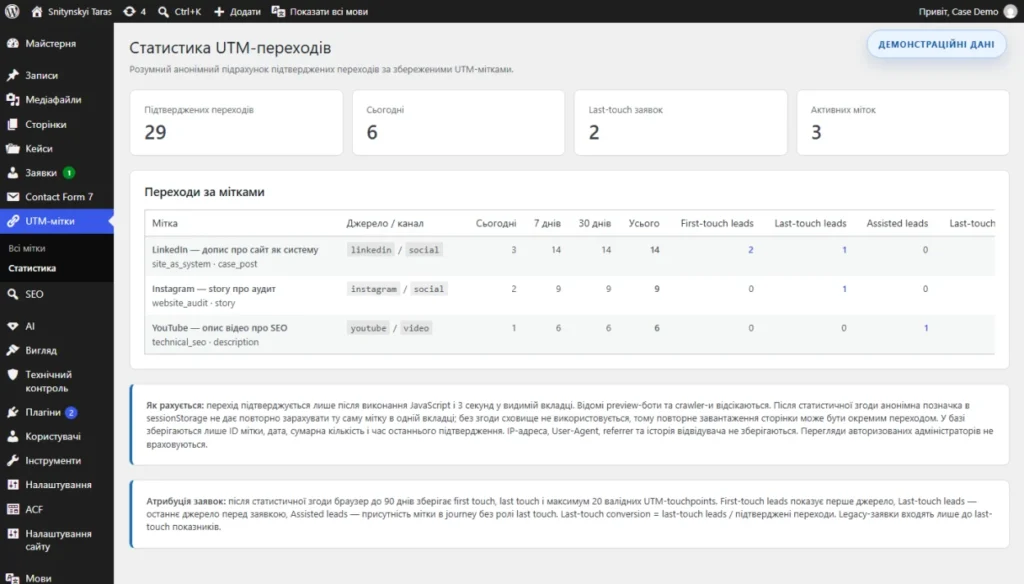The width and height of the screenshot is (1024, 584).
Task: Click LinkedIn First-touch leads value 2
Action: tap(750, 250)
